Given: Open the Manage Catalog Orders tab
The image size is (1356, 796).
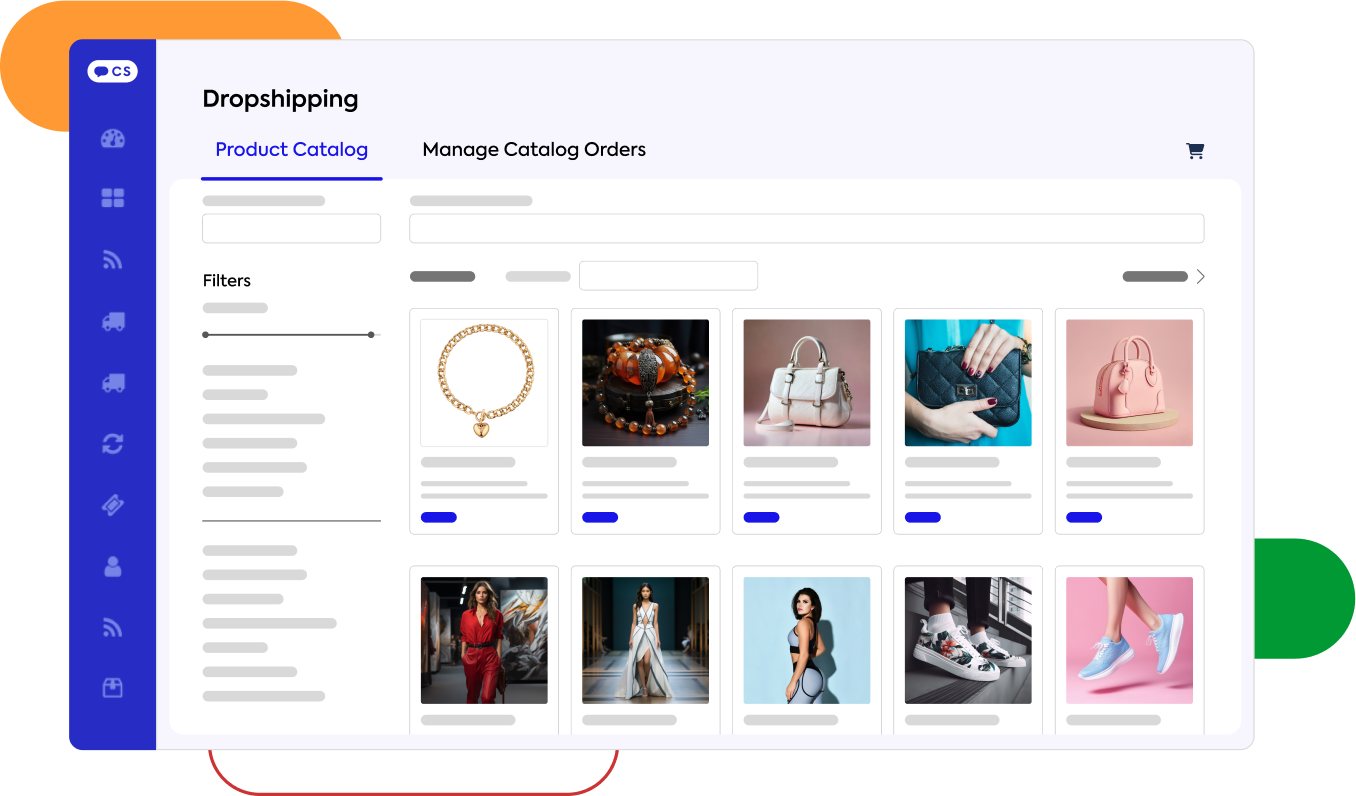Looking at the screenshot, I should (534, 150).
